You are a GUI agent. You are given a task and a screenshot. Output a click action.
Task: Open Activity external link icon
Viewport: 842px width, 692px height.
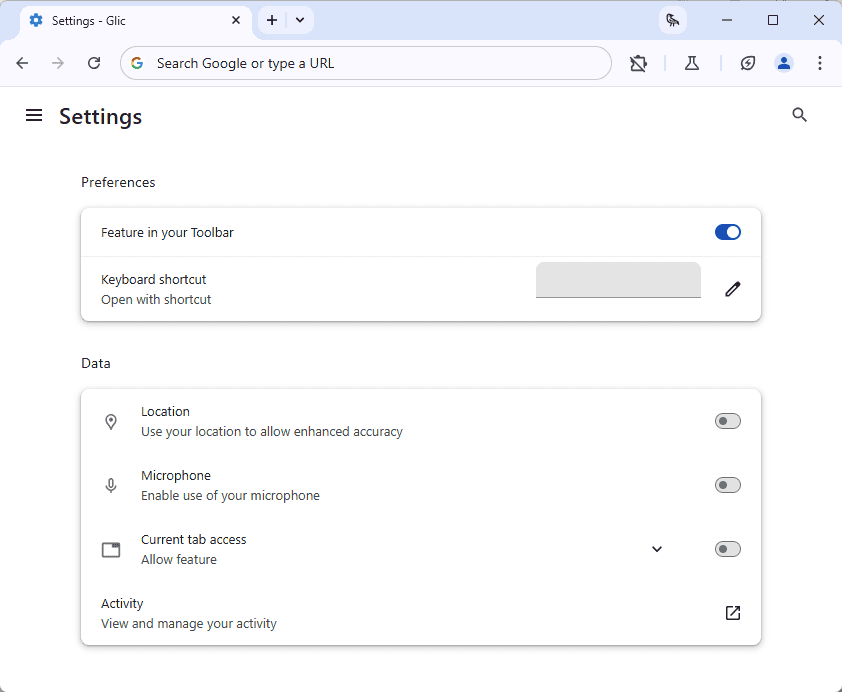pyautogui.click(x=732, y=613)
